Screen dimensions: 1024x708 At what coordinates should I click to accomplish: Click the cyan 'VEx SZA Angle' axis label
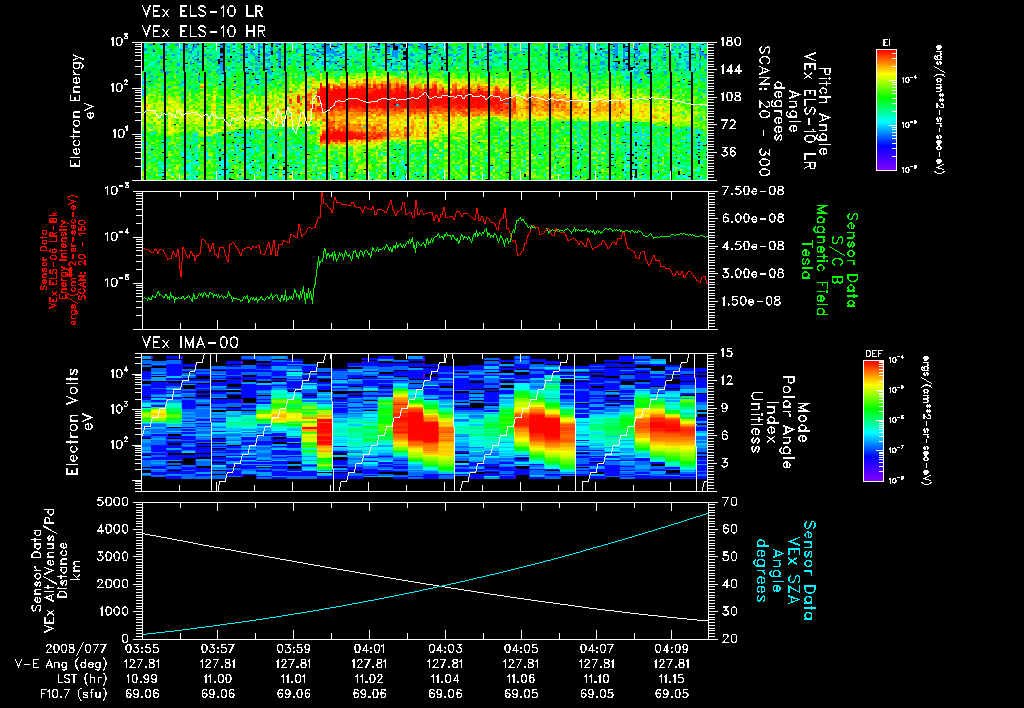click(x=786, y=570)
